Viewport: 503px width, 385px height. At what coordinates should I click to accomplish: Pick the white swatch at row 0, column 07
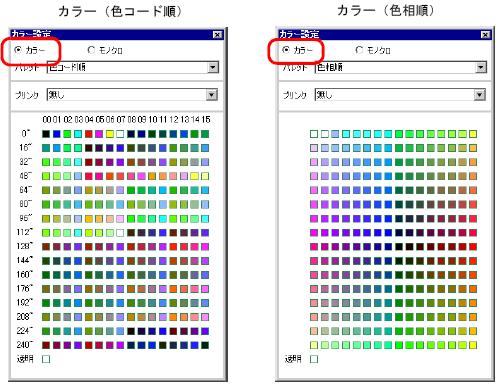coord(120,134)
